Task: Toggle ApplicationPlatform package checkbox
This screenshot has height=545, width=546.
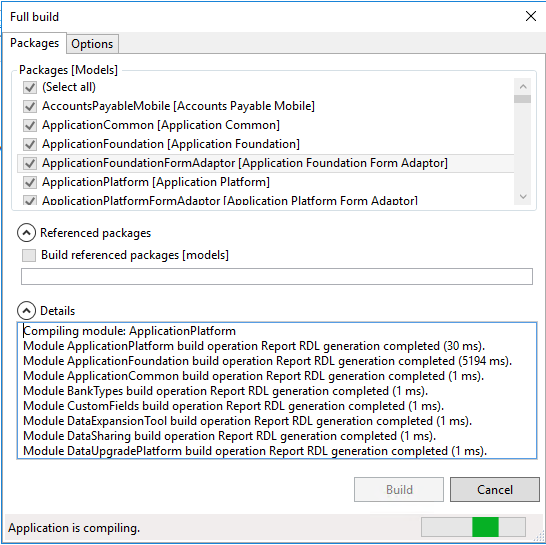Action: (x=30, y=182)
